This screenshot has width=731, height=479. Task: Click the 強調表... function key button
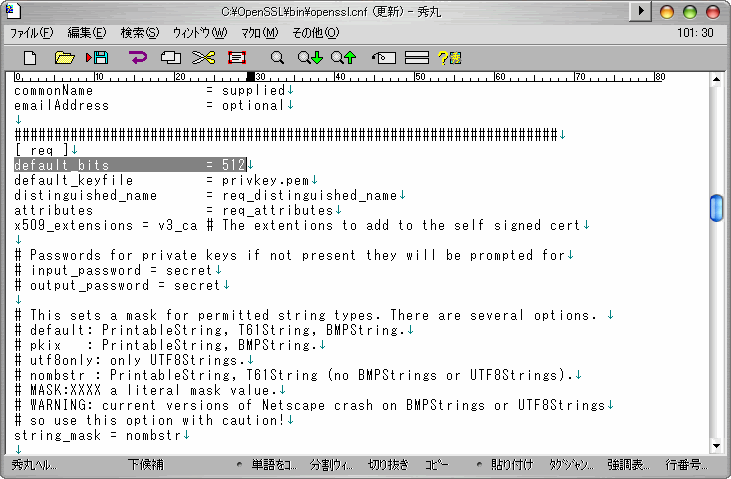[x=628, y=465]
